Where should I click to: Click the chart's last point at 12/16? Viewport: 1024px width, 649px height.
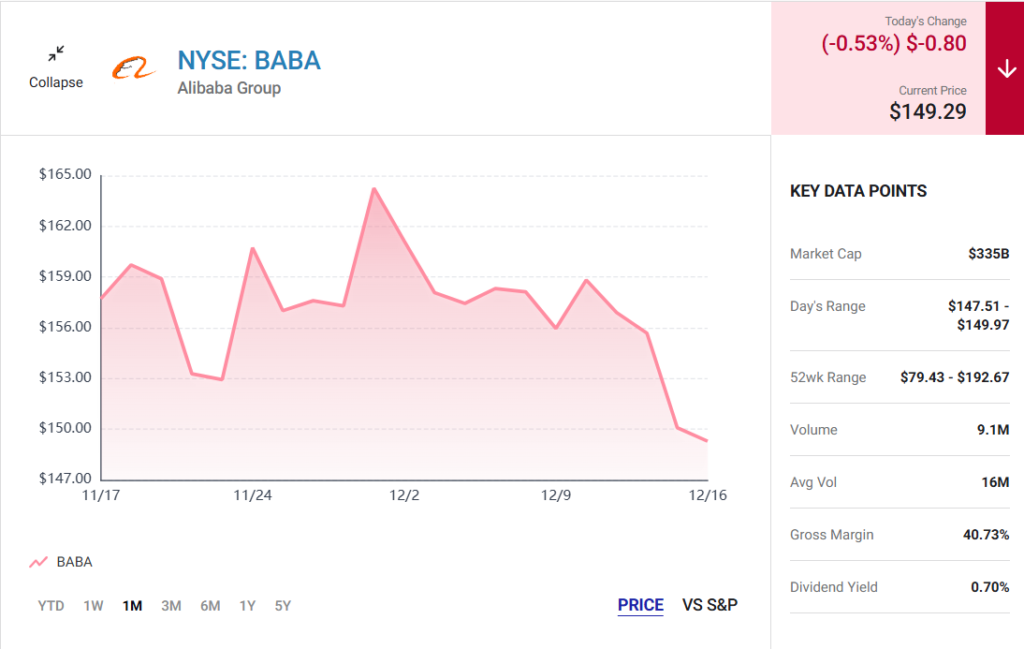[x=707, y=441]
